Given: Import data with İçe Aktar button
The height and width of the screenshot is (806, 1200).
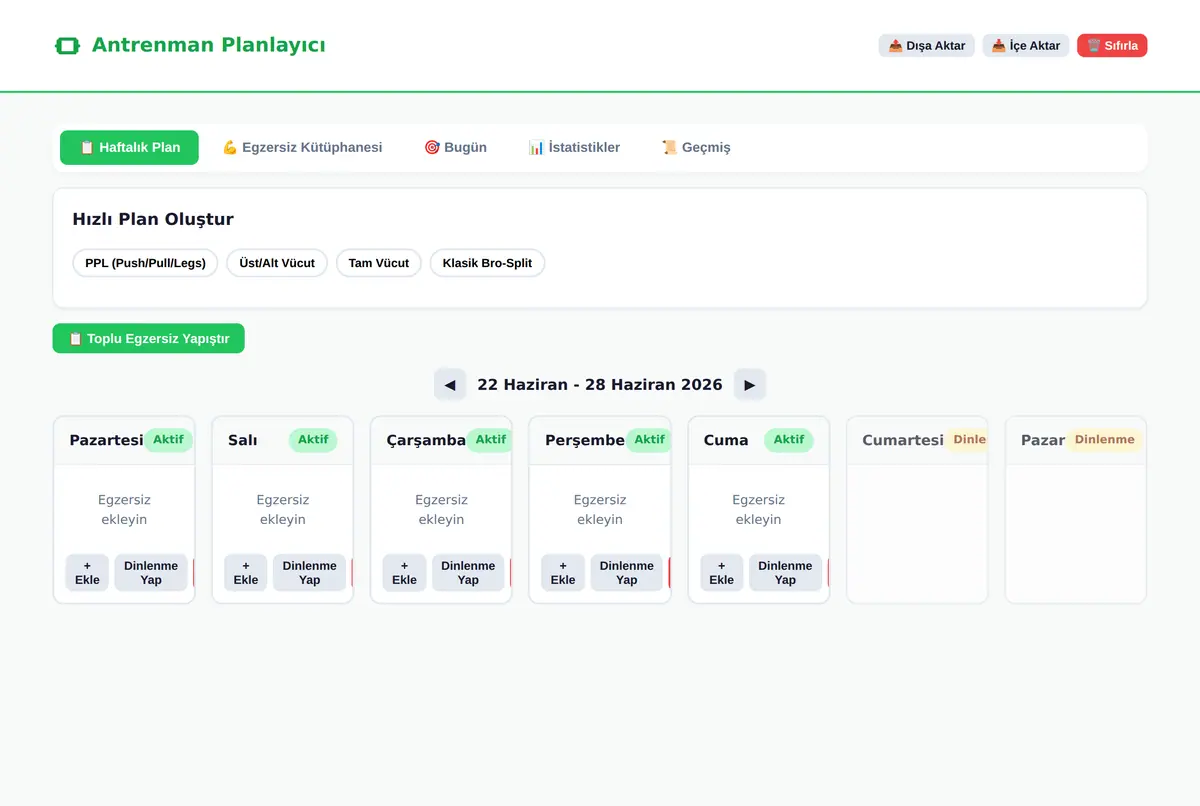Looking at the screenshot, I should 1026,46.
